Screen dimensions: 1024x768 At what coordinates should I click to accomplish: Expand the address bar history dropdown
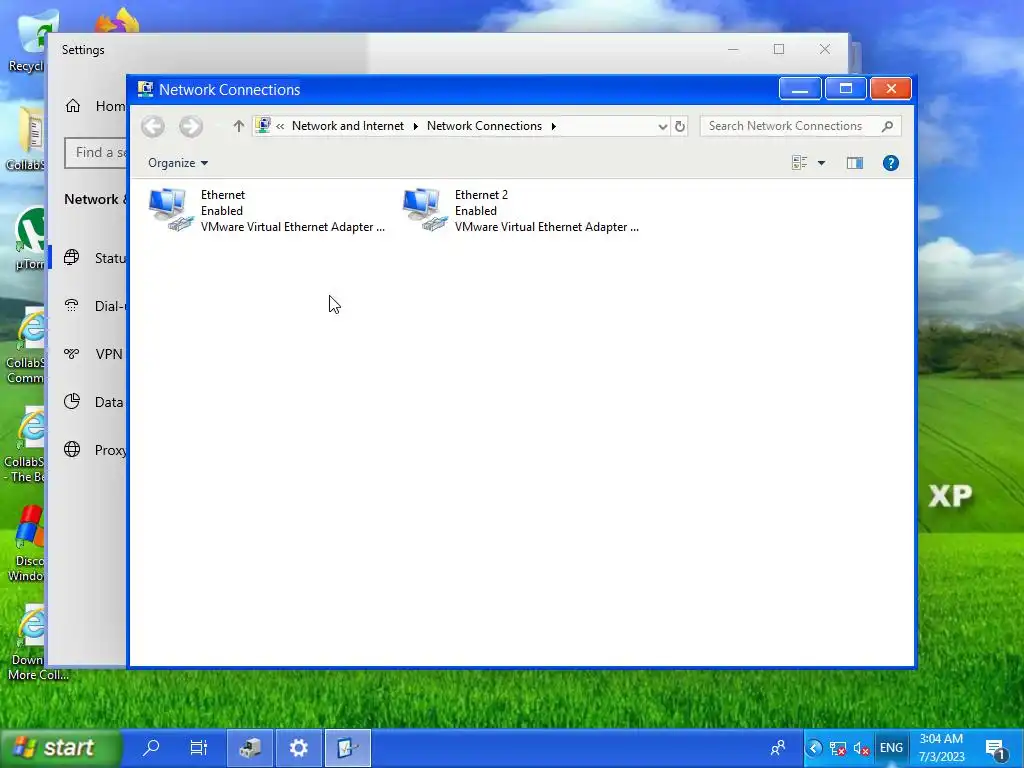pyautogui.click(x=663, y=126)
